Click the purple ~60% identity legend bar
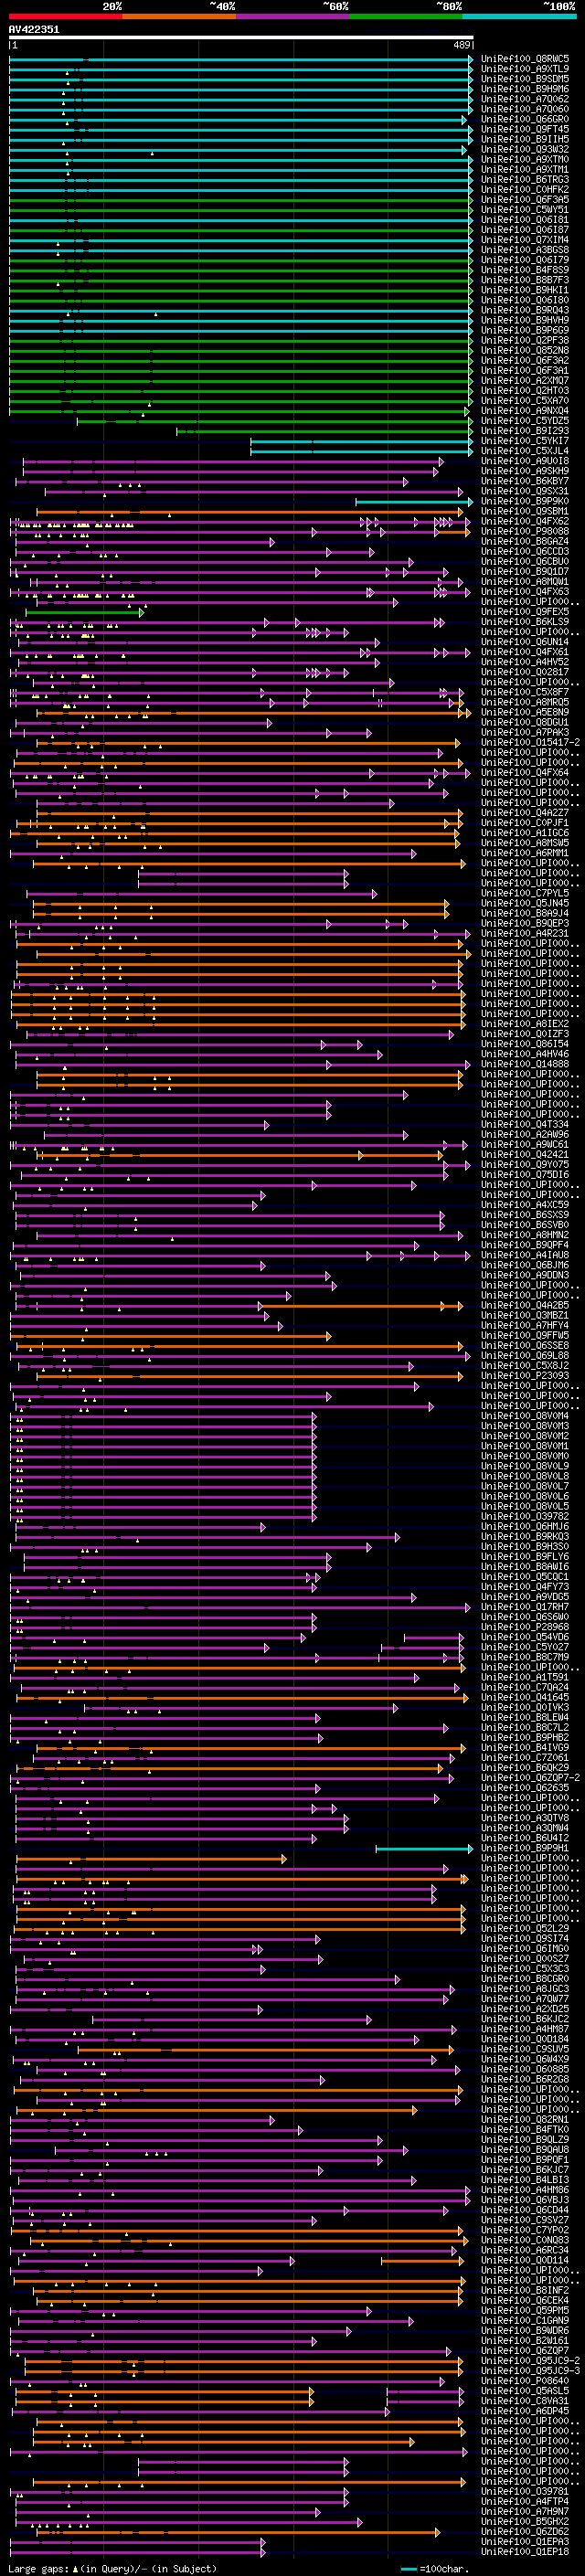 (292, 16)
